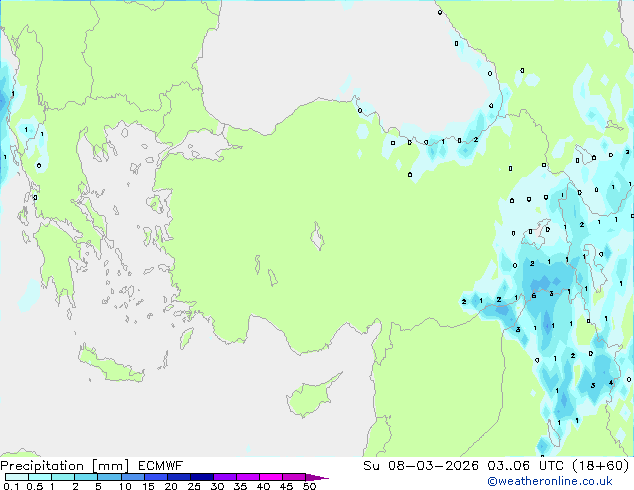This screenshot has height=490, width=634.
Task: Click the '15' legend value
Action: [148, 486]
